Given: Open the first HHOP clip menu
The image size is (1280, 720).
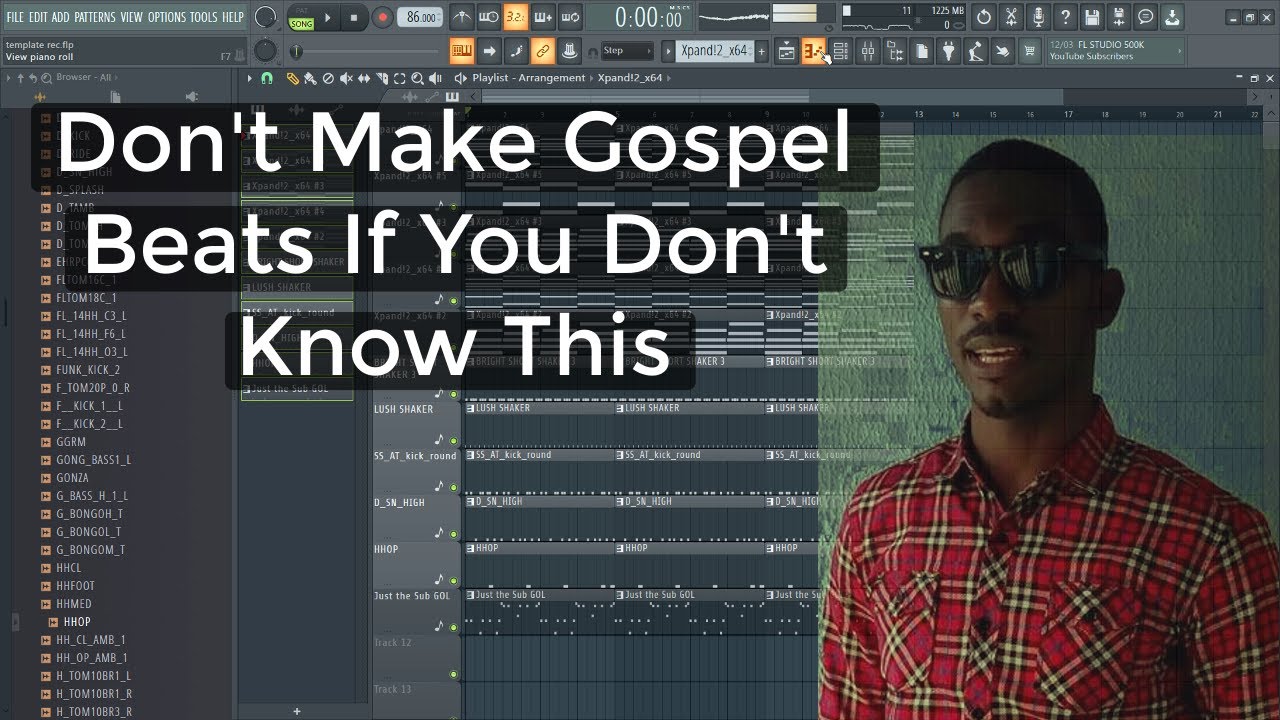Looking at the screenshot, I should (470, 548).
